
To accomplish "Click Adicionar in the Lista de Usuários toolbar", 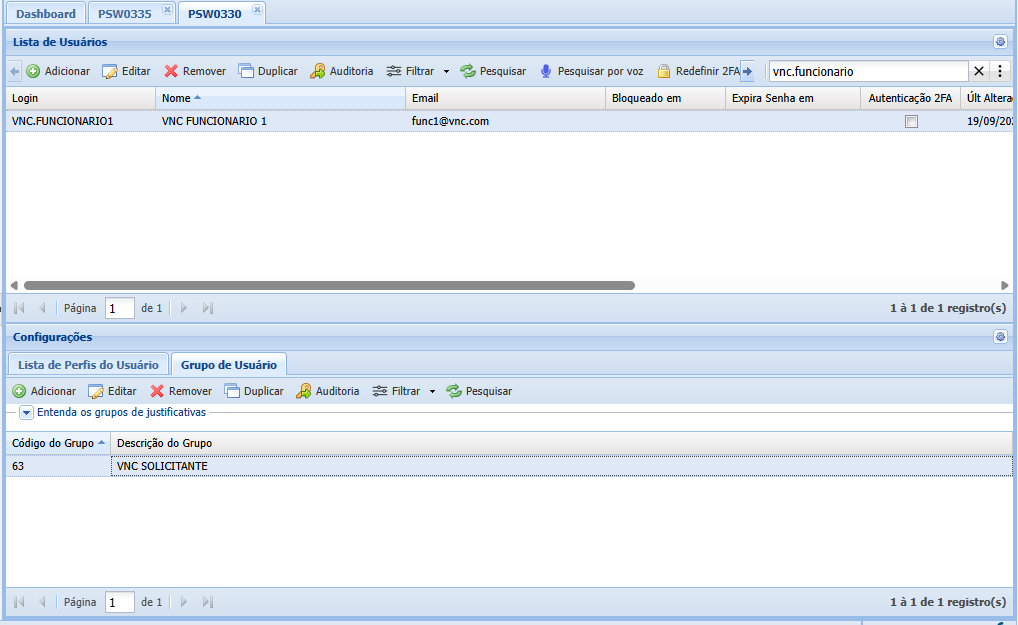I will point(58,71).
